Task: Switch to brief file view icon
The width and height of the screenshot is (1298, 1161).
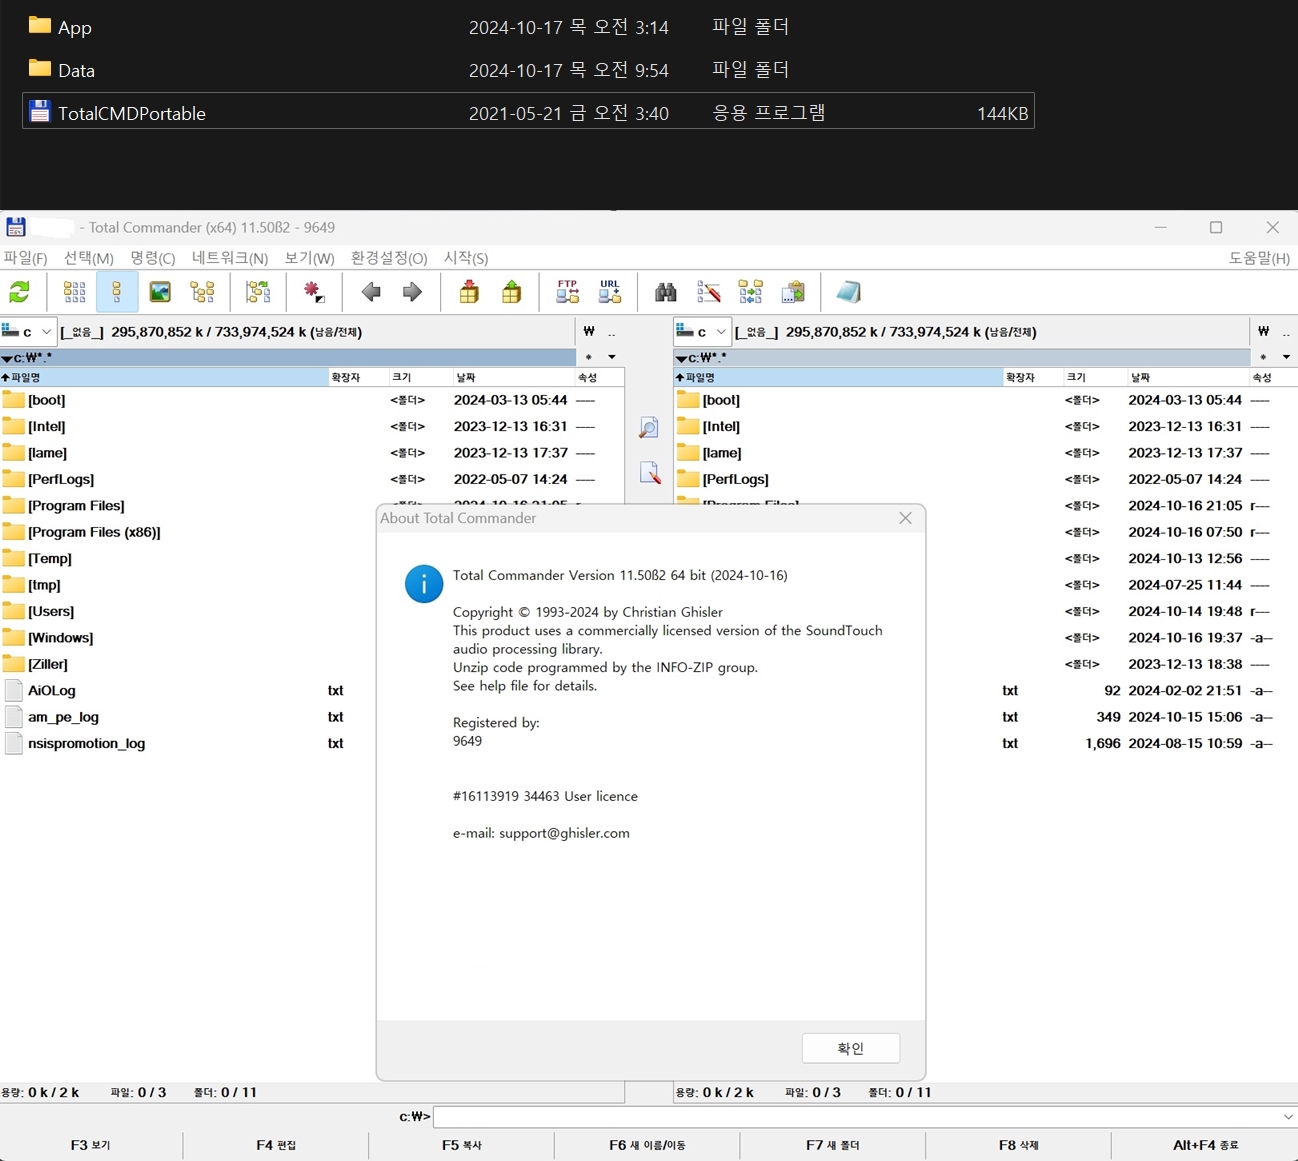Action: 74,292
